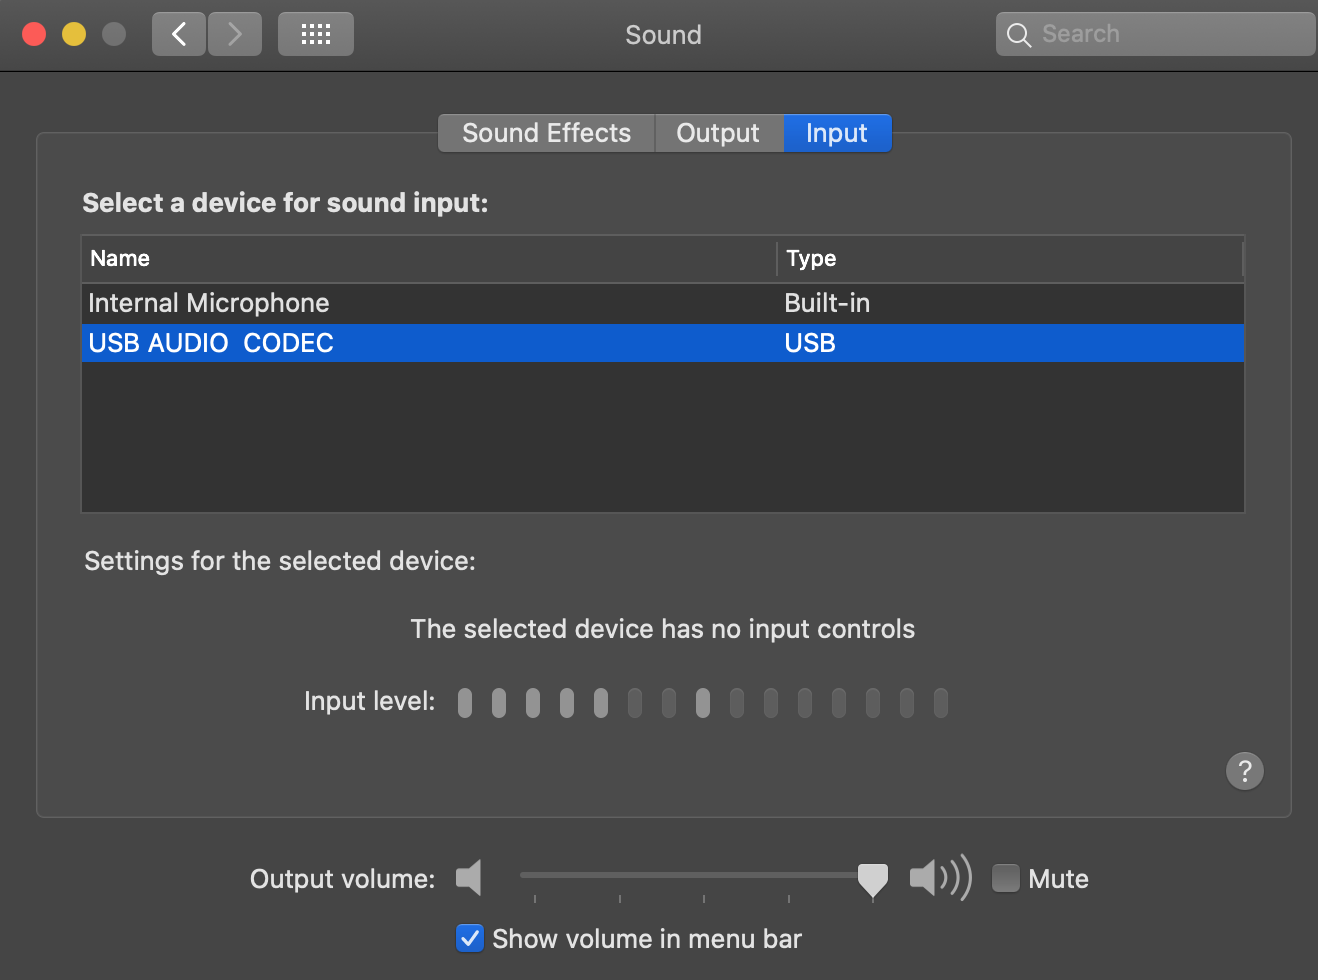Viewport: 1318px width, 980px height.
Task: Switch to the Output tab
Action: [718, 133]
